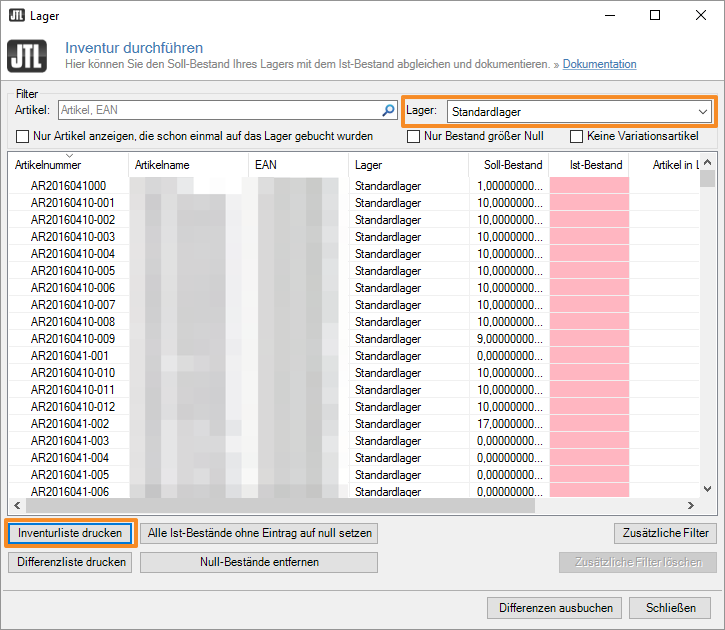This screenshot has width=725, height=630.
Task: Sort by Soll-Bestand column header
Action: pos(509,165)
